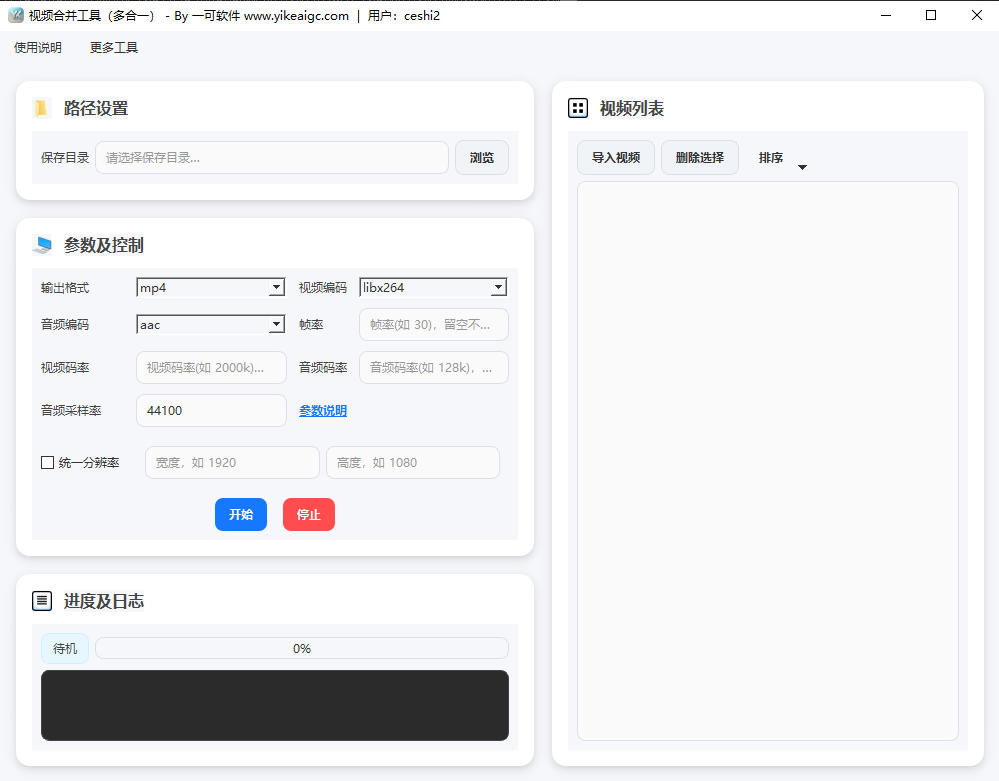Screen dimensions: 999x781
Task: Open the 视频编码 dropdown showing libx264
Action: coord(432,287)
